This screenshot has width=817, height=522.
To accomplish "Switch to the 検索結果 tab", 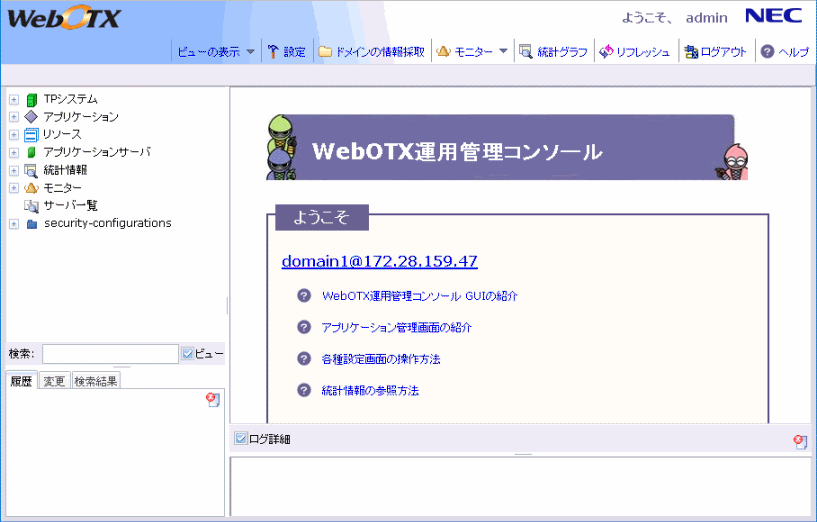I will pyautogui.click(x=96, y=381).
